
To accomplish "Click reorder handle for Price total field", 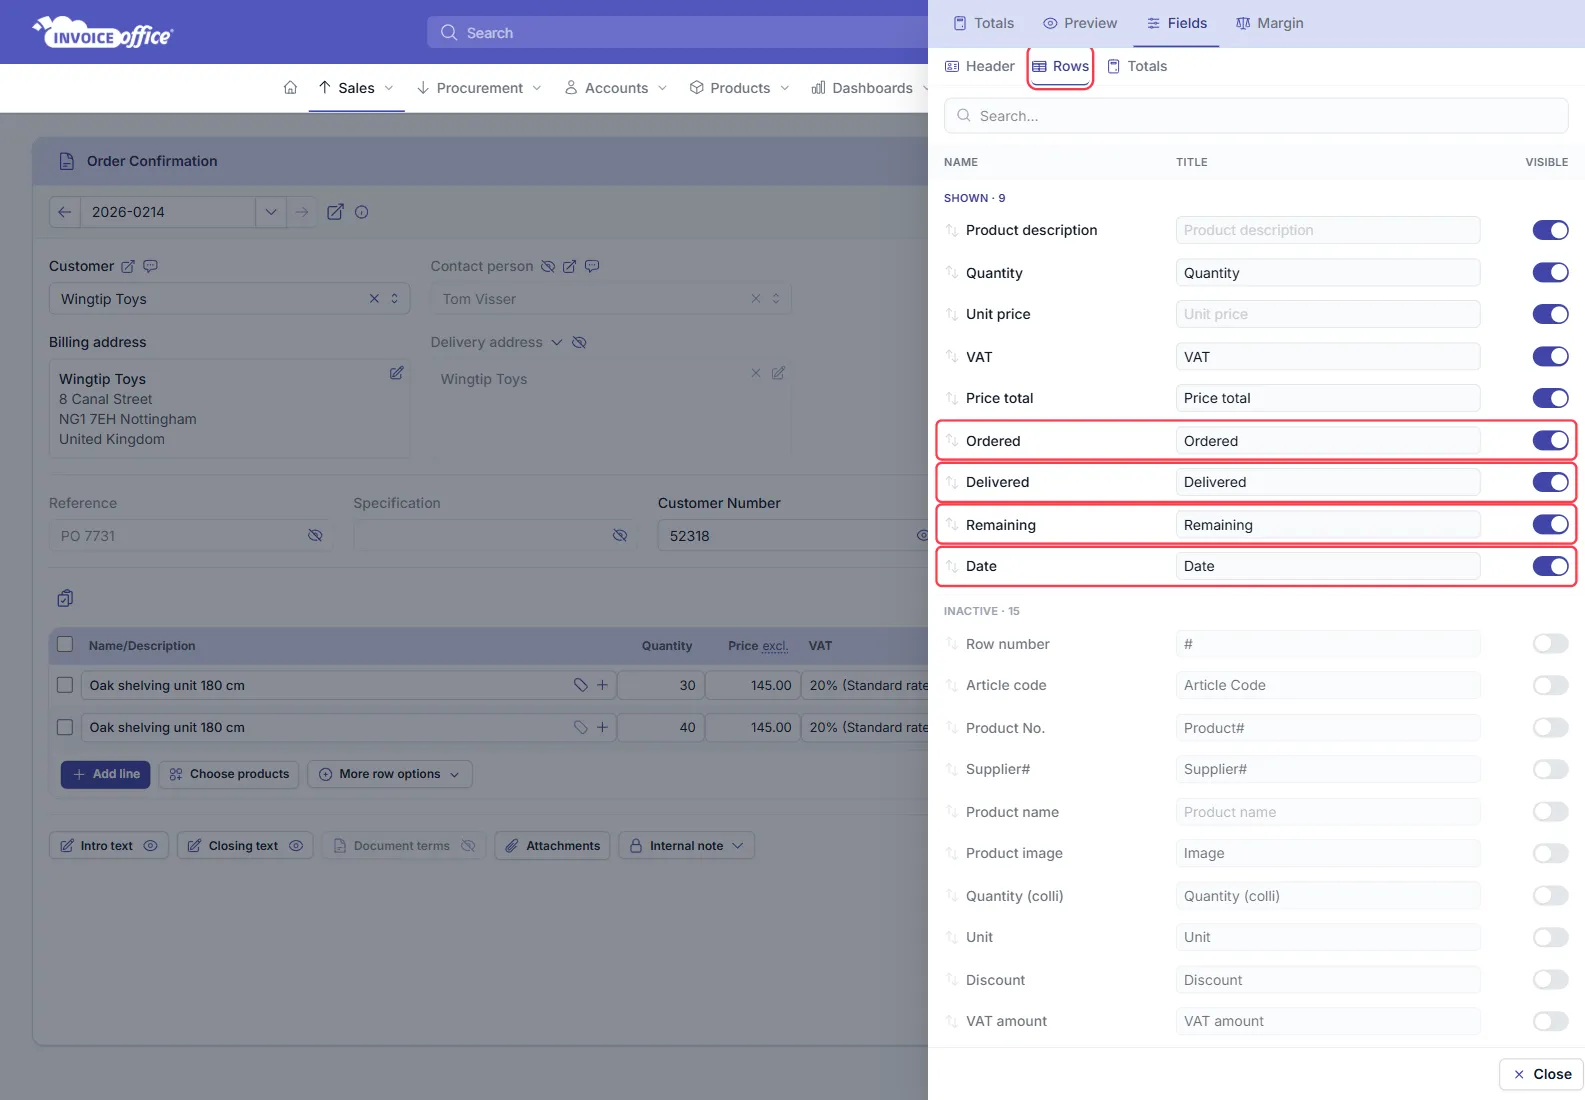I will (x=952, y=398).
